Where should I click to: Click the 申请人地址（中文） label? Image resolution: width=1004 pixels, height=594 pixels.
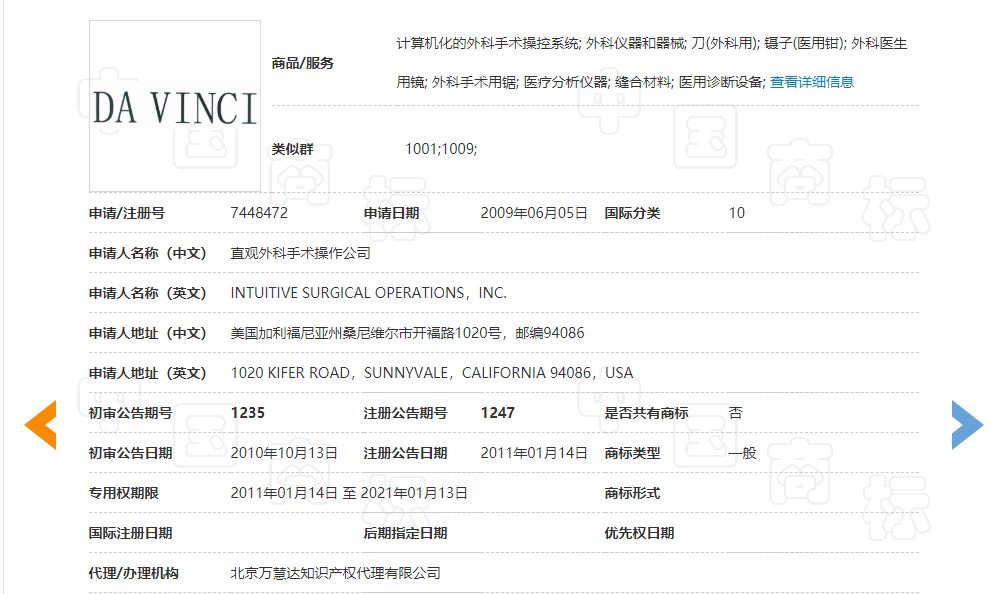point(147,333)
